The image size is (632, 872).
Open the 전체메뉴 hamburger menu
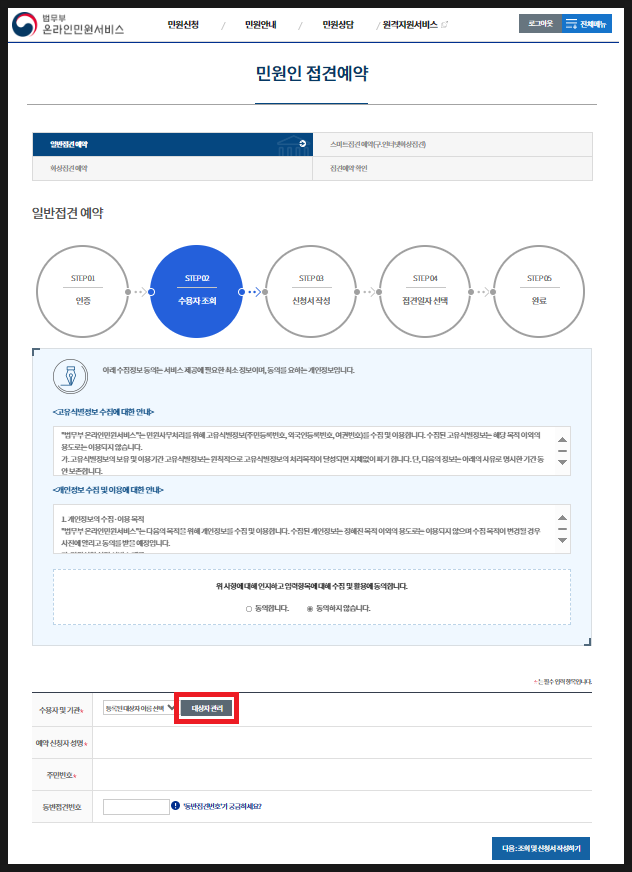(585, 24)
